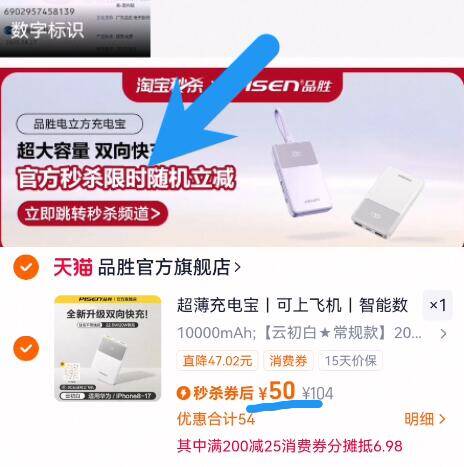The width and height of the screenshot is (464, 467).
Task: Click the chevron next to 品胜官方旗舰店
Action: point(237,267)
